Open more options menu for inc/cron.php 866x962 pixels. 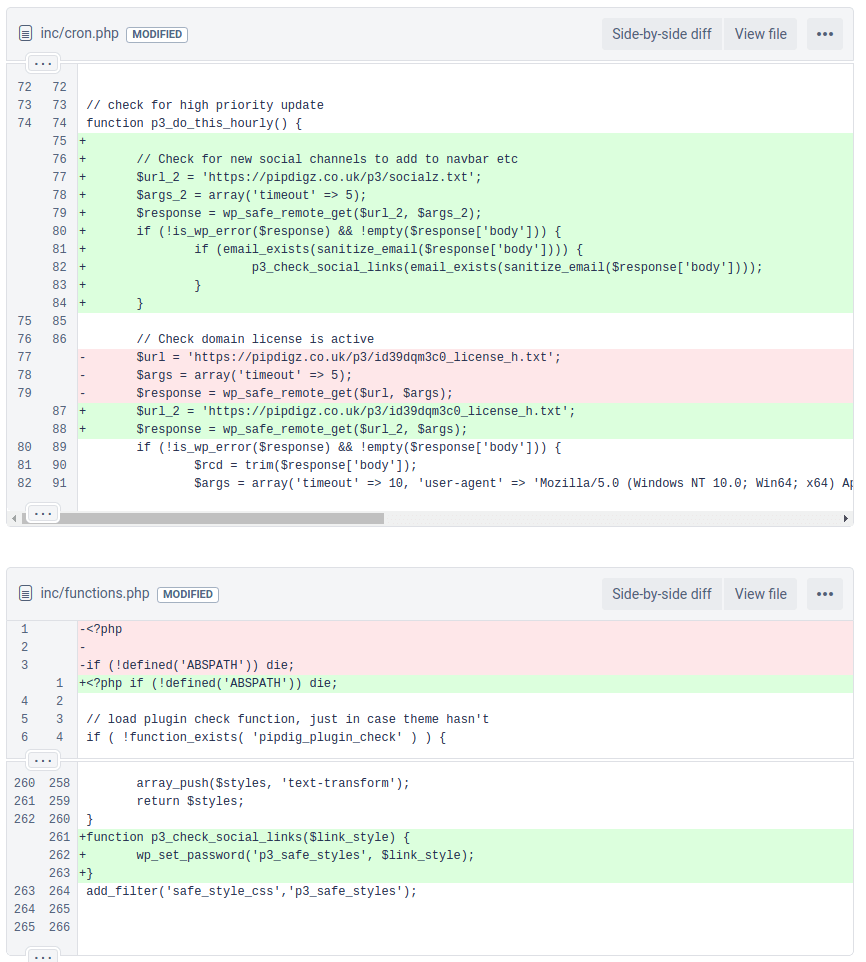tap(824, 34)
